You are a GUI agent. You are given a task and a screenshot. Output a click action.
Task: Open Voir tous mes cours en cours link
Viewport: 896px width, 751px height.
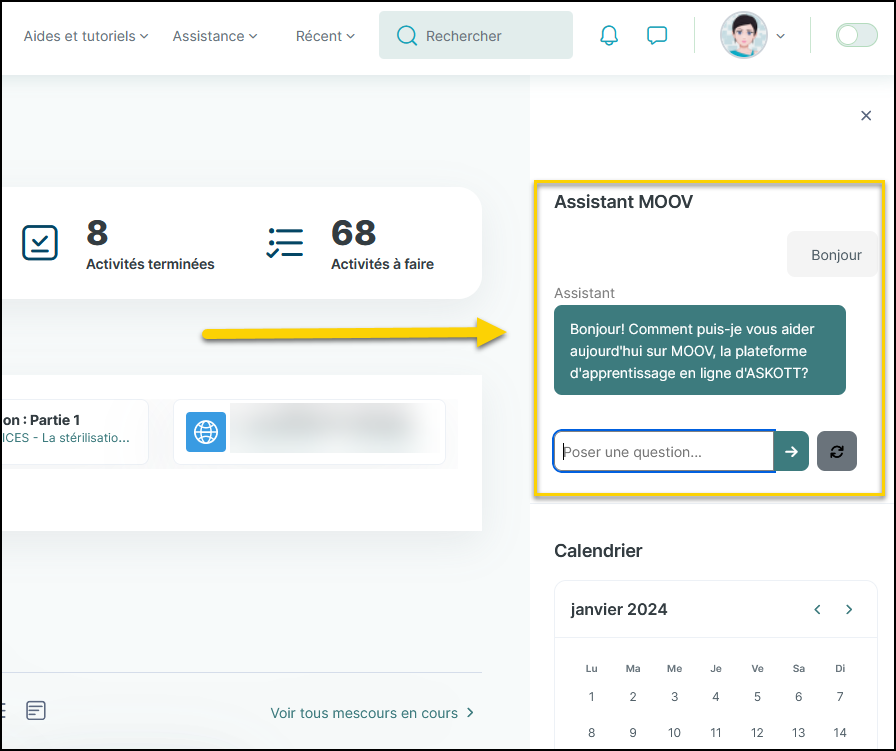coord(372,713)
